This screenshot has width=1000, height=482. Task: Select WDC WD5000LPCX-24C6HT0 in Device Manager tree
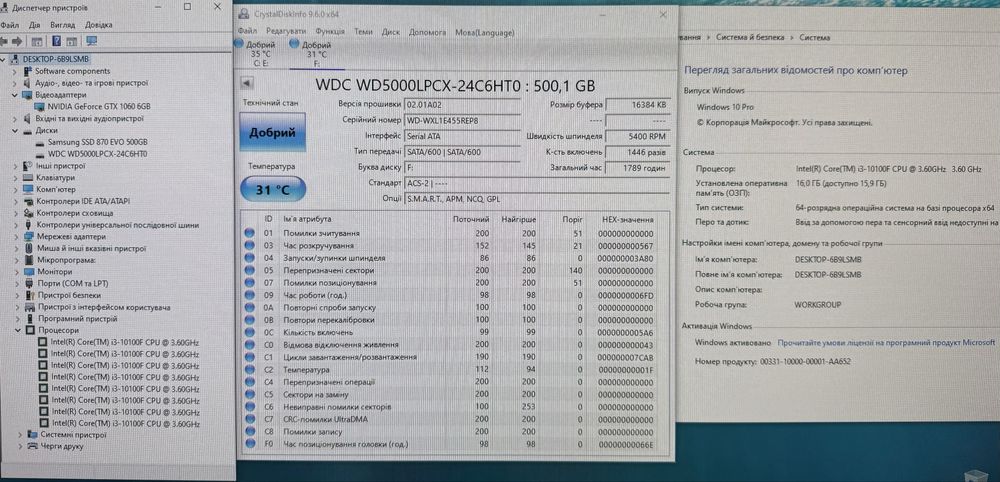(98, 154)
